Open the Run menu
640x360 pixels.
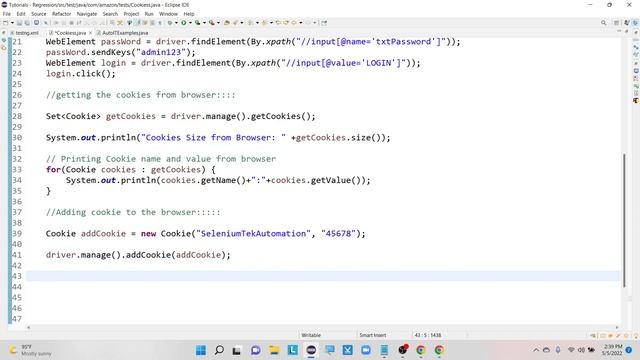coord(149,14)
